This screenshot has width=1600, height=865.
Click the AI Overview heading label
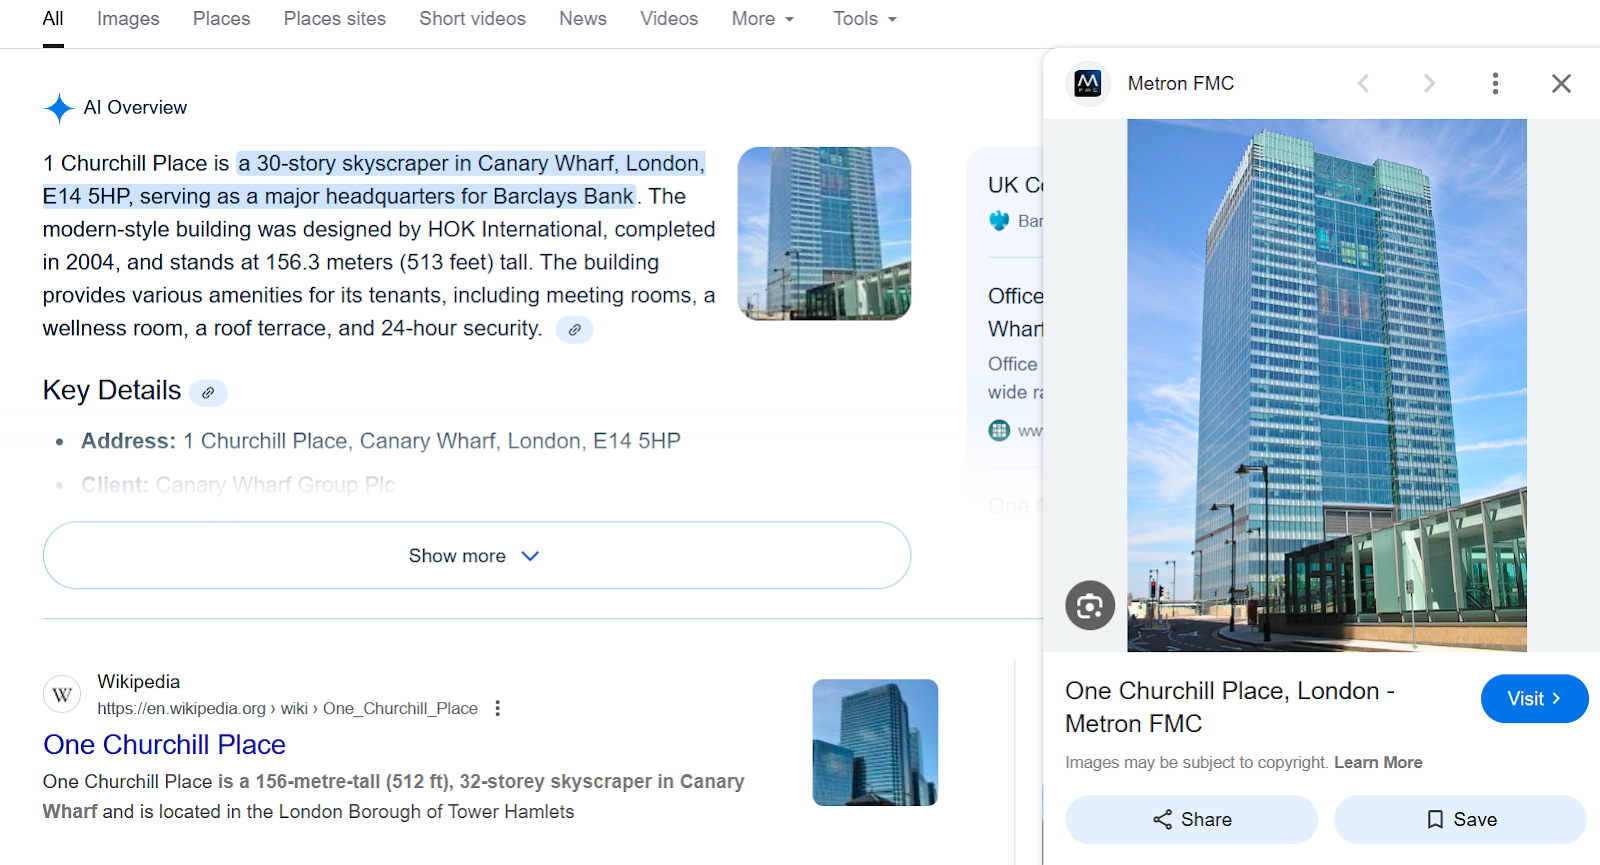[135, 108]
